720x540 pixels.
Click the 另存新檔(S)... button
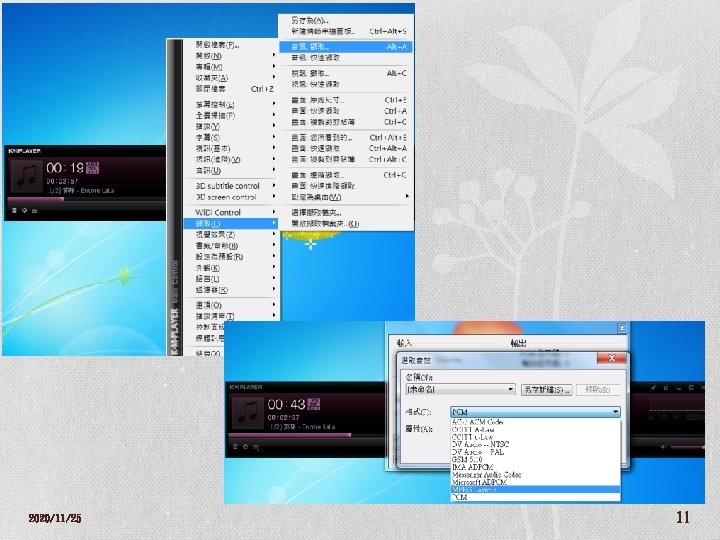click(546, 390)
